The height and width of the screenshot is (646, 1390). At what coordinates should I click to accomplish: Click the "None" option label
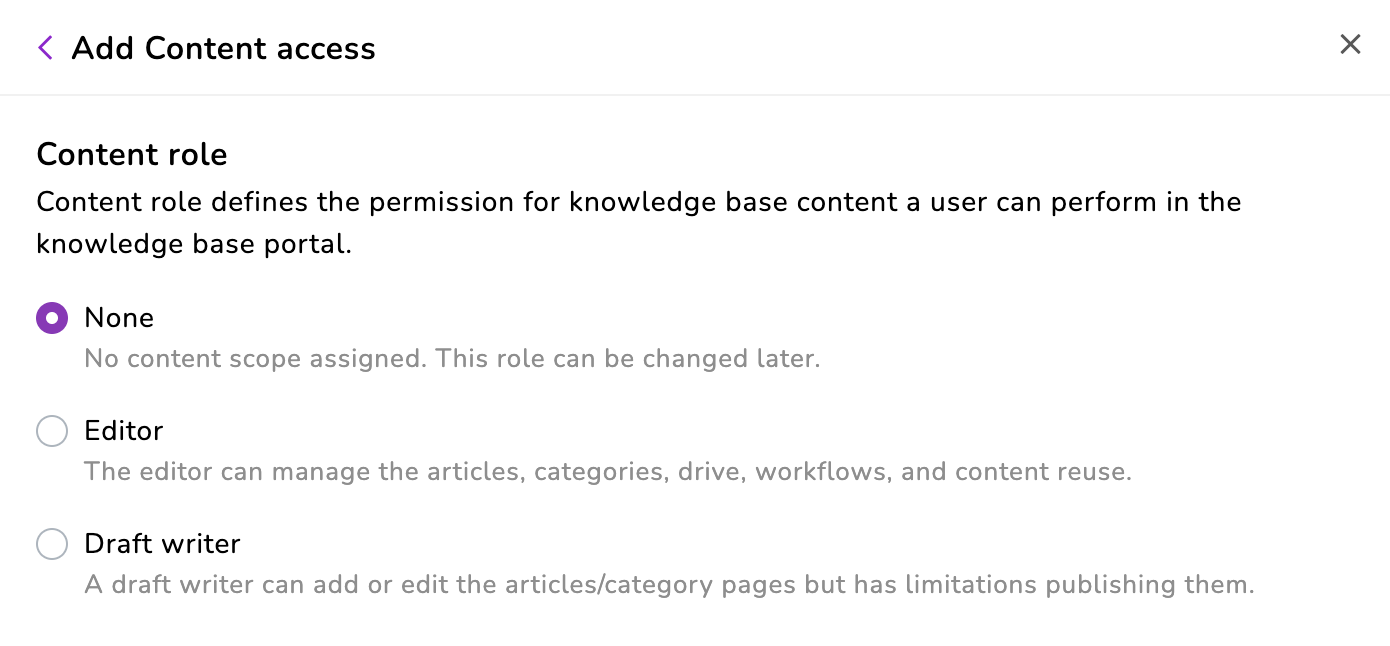[x=119, y=318]
